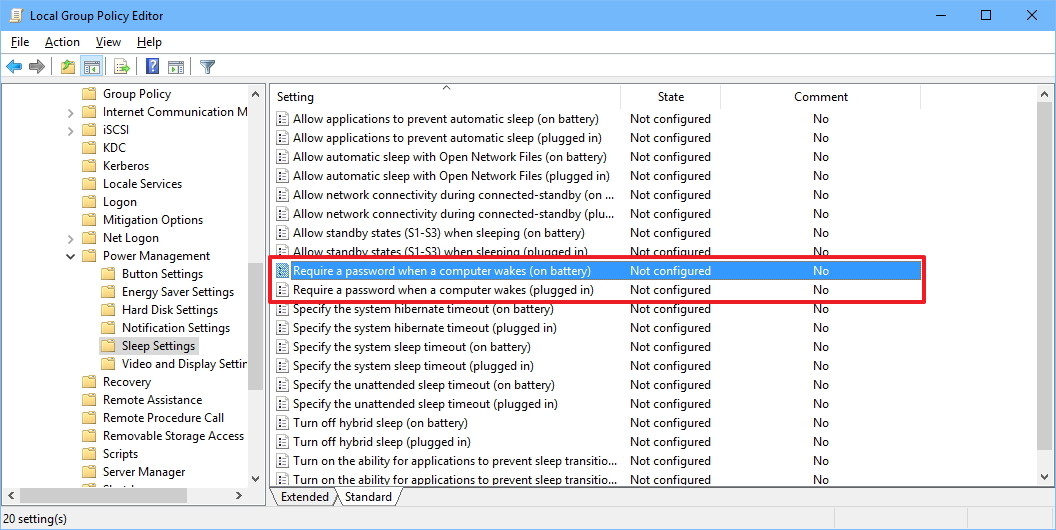
Task: Select 'Turn off hybrid sleep (plugged in)'
Action: coord(381,442)
